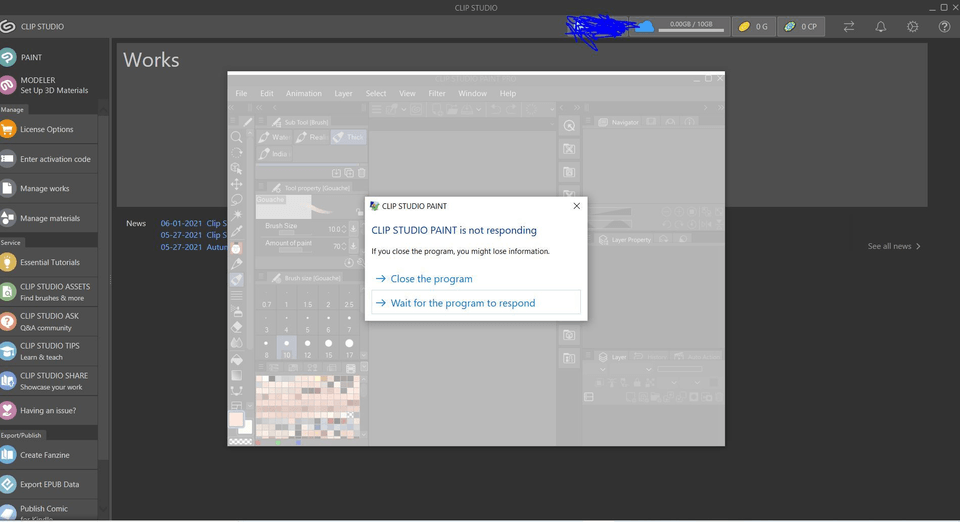
Task: Open Export EPUB Data
Action: 49,484
